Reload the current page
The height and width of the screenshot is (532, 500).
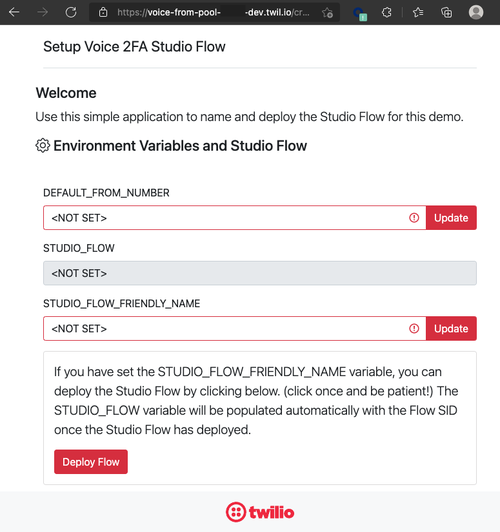(71, 13)
